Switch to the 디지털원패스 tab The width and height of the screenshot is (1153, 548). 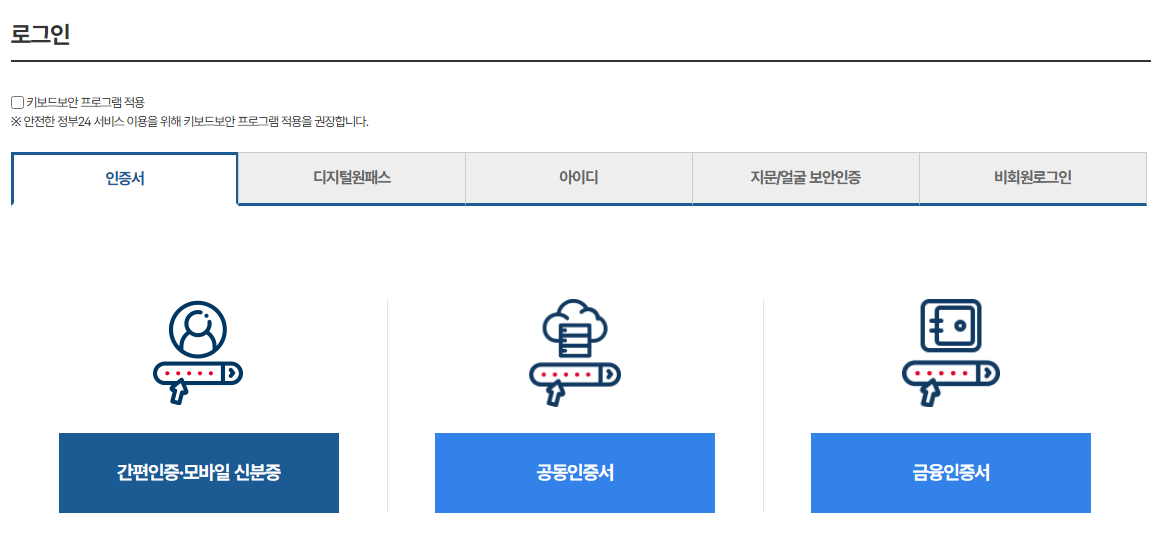click(352, 178)
